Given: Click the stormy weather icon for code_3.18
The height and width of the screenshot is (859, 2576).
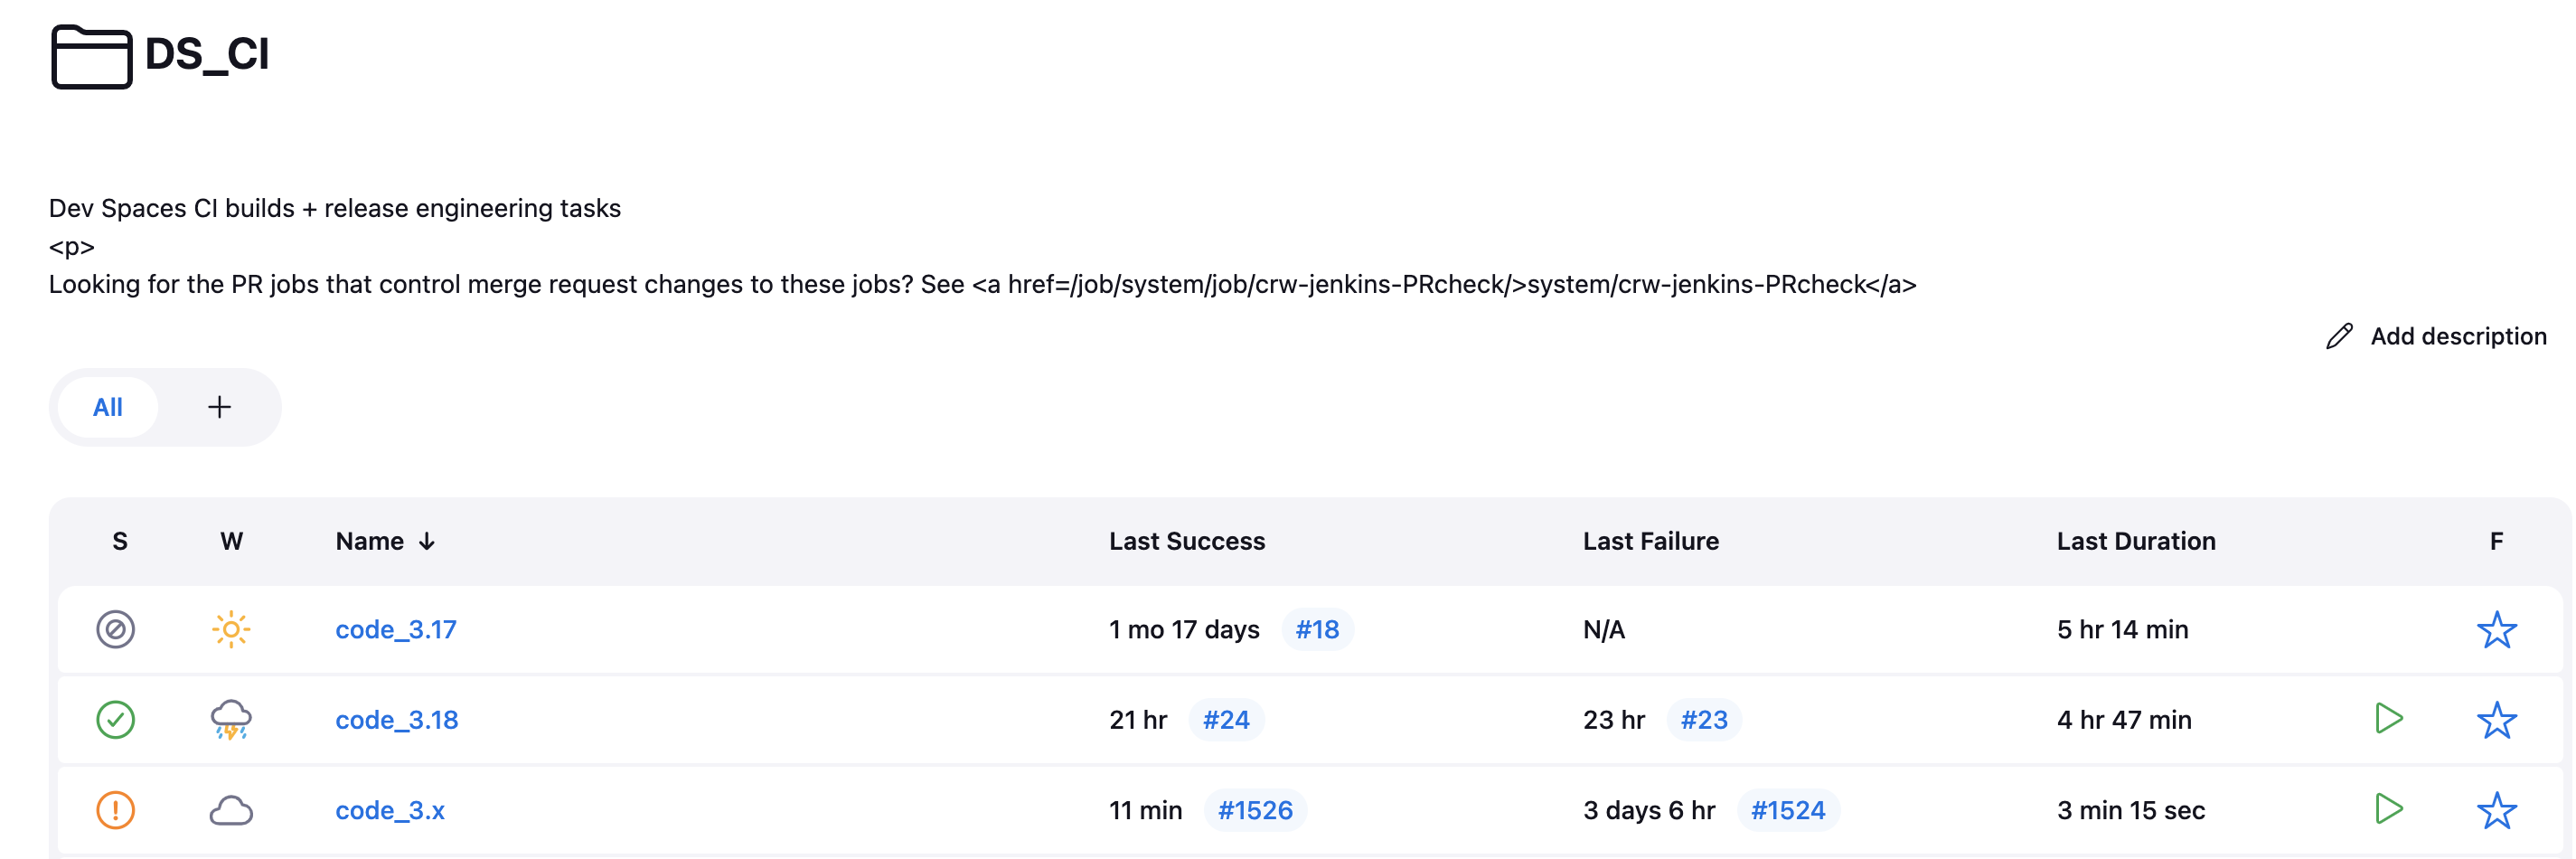Looking at the screenshot, I should [231, 719].
